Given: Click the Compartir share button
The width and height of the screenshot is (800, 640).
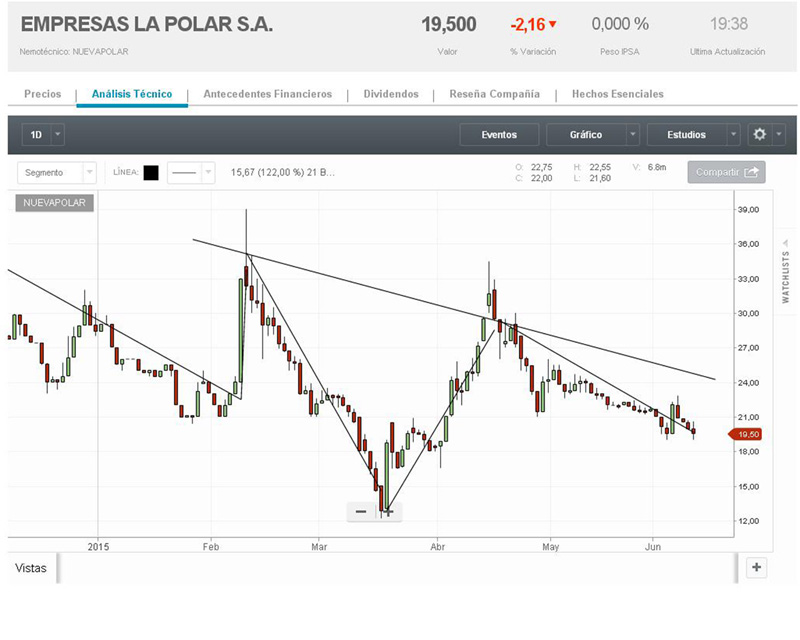Looking at the screenshot, I should (x=727, y=173).
